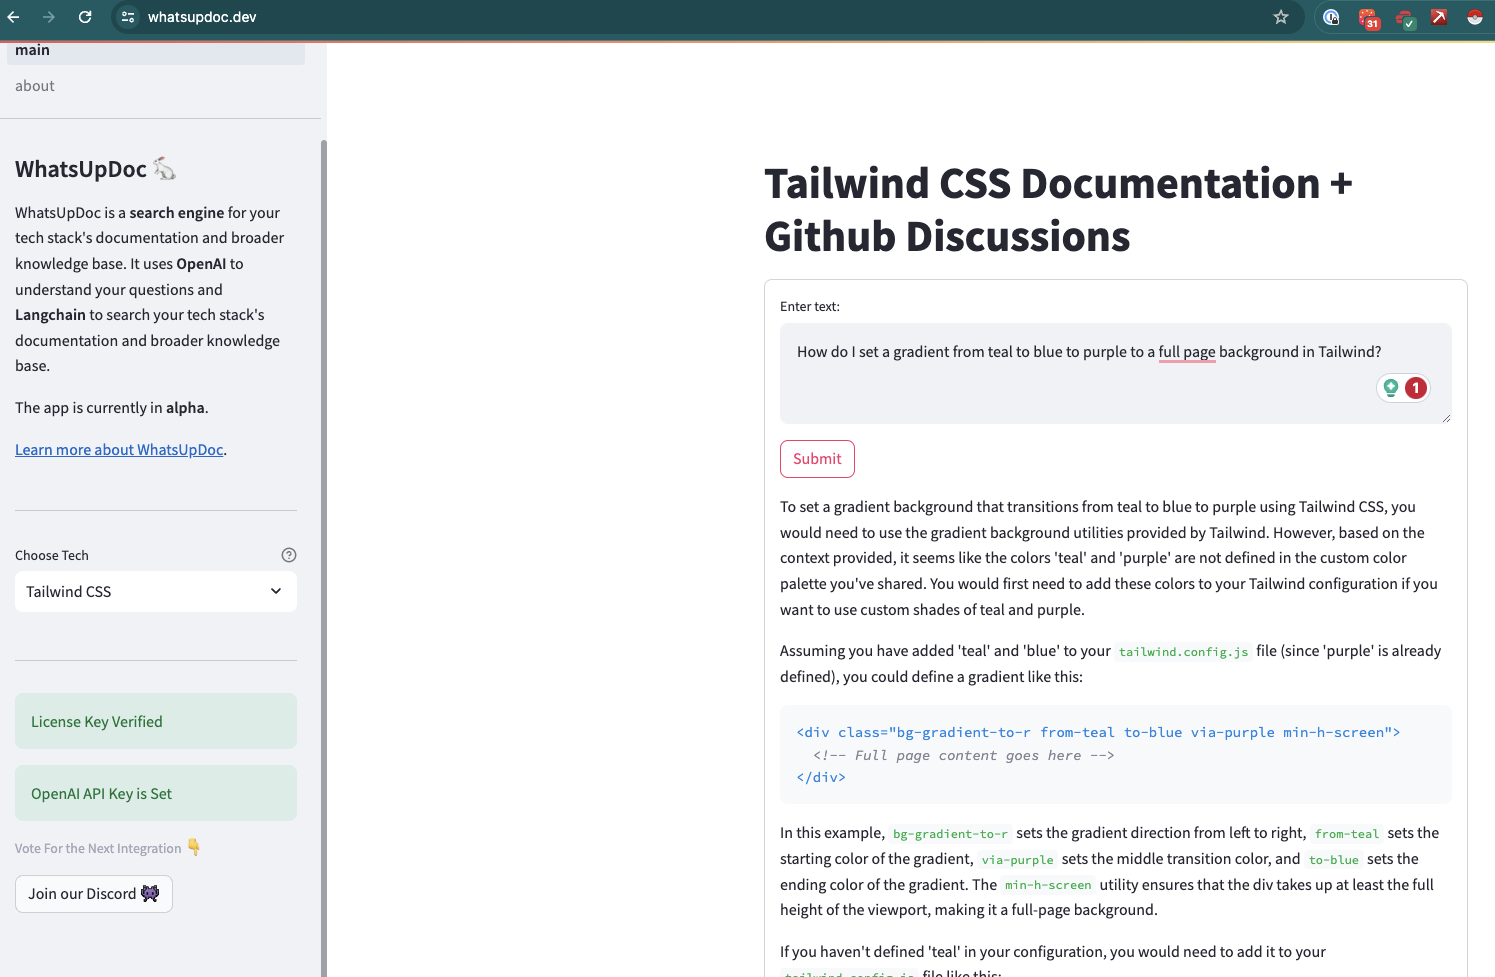Click the closing </div> line in the code block
Screen dimensions: 1495x977
(821, 777)
